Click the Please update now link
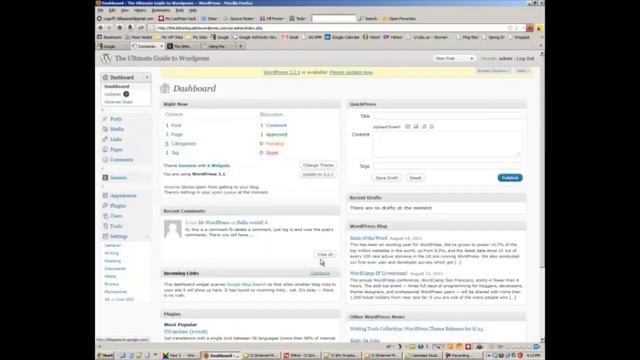 coord(351,72)
